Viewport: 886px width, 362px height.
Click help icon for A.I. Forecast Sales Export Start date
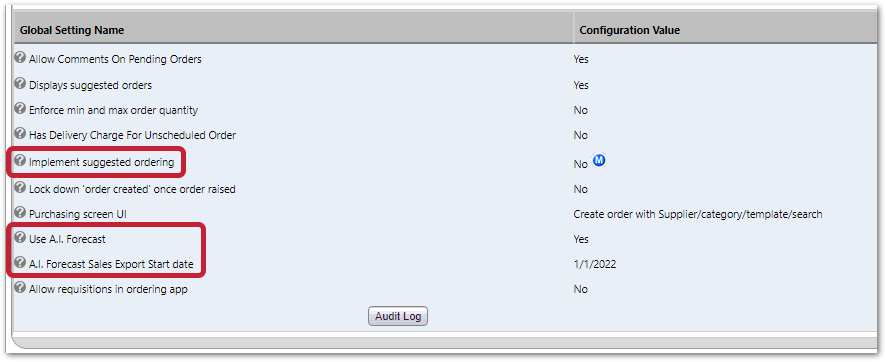click(20, 263)
